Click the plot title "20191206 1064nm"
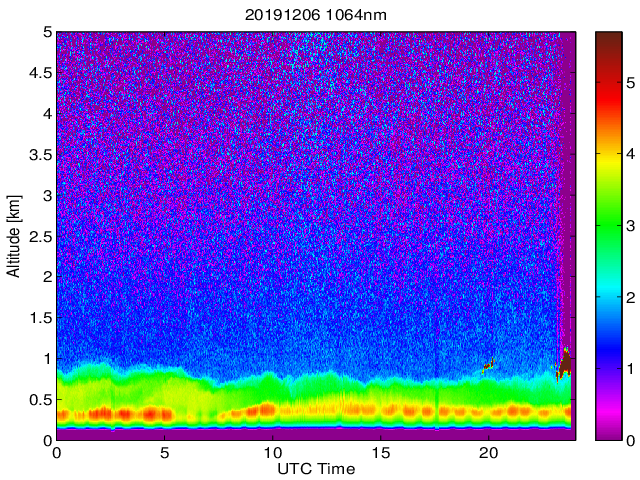 pyautogui.click(x=315, y=14)
